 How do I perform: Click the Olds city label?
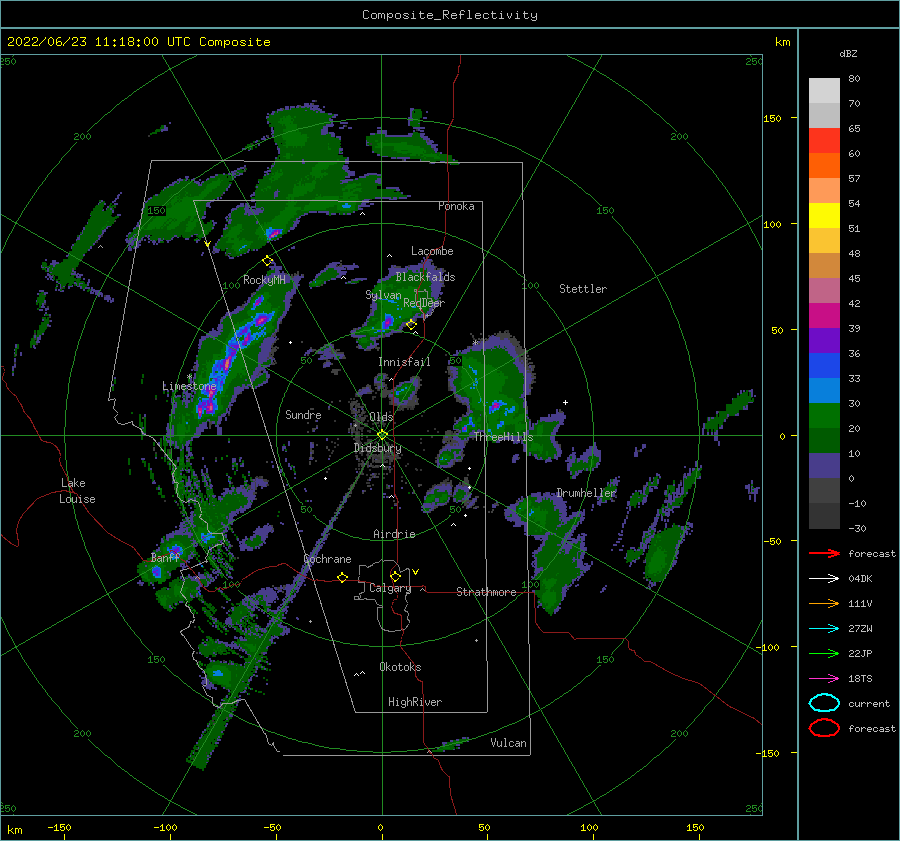tap(381, 417)
